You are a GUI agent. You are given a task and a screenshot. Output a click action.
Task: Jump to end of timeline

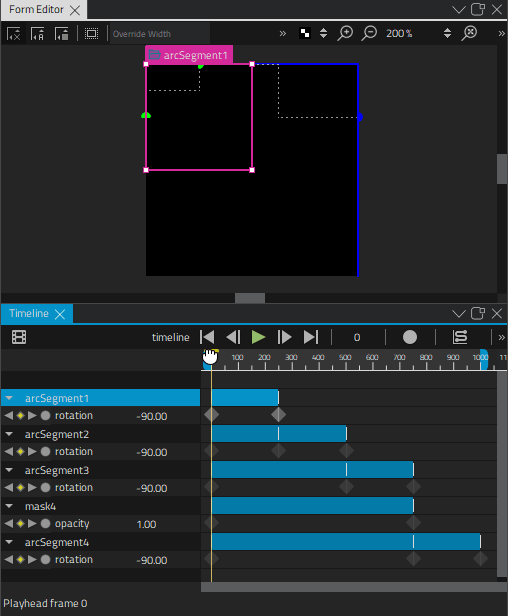click(x=311, y=337)
